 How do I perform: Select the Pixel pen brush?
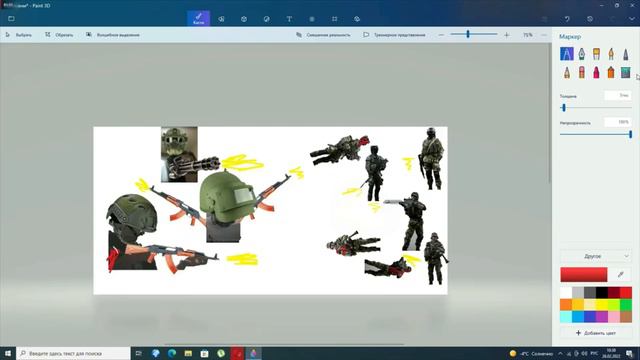[x=626, y=54]
